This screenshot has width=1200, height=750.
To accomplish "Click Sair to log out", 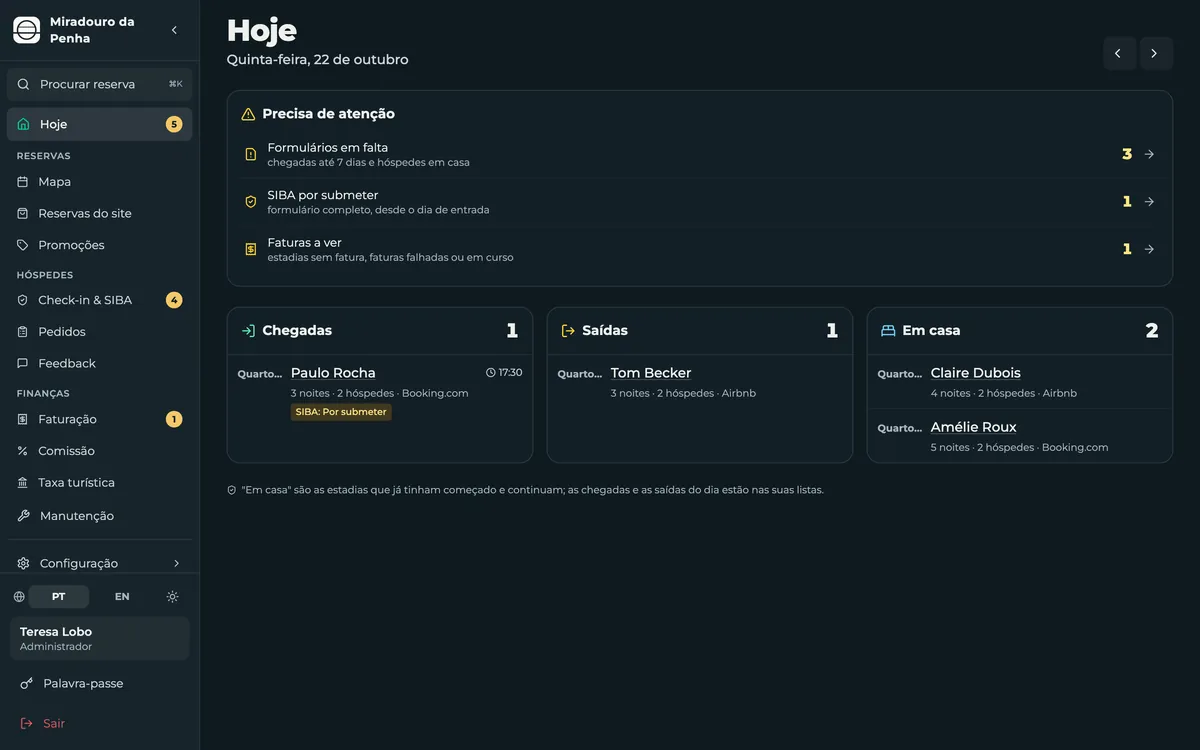I will (x=100, y=723).
